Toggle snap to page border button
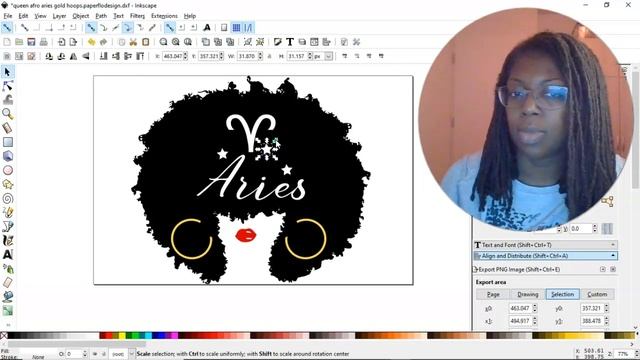The height and width of the screenshot is (360, 640). (224, 28)
